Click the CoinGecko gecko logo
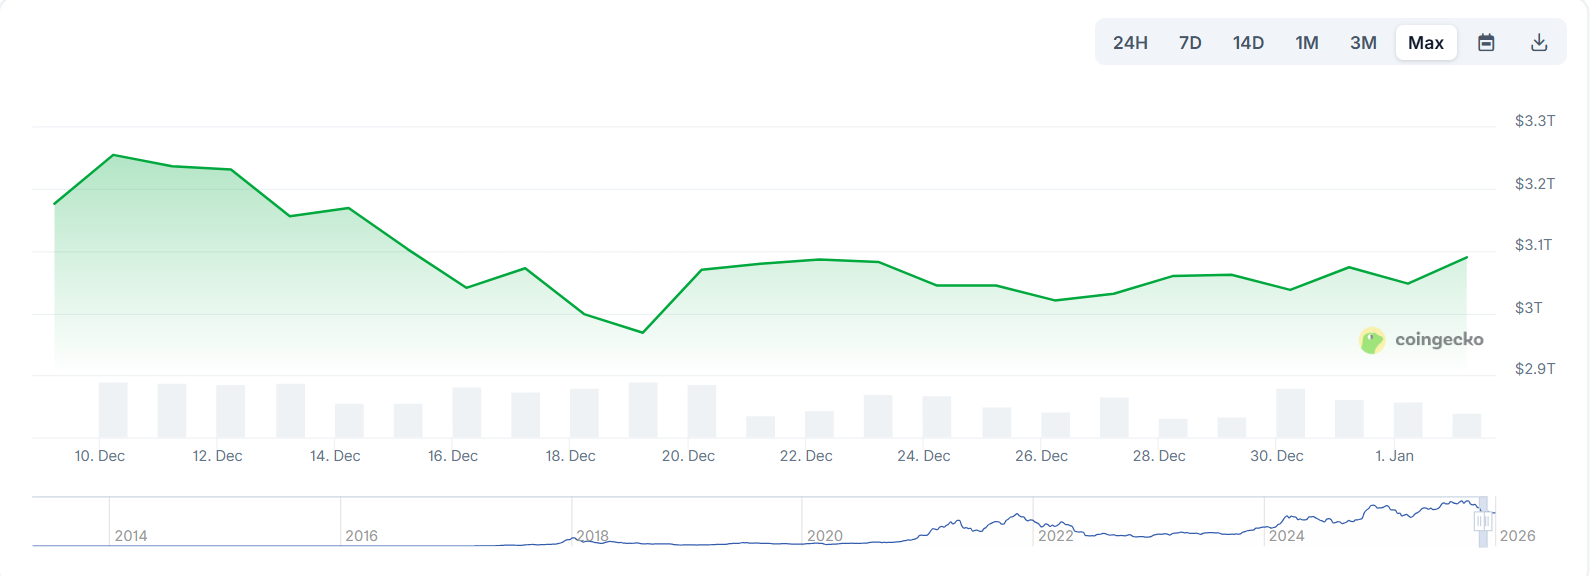 click(1371, 339)
